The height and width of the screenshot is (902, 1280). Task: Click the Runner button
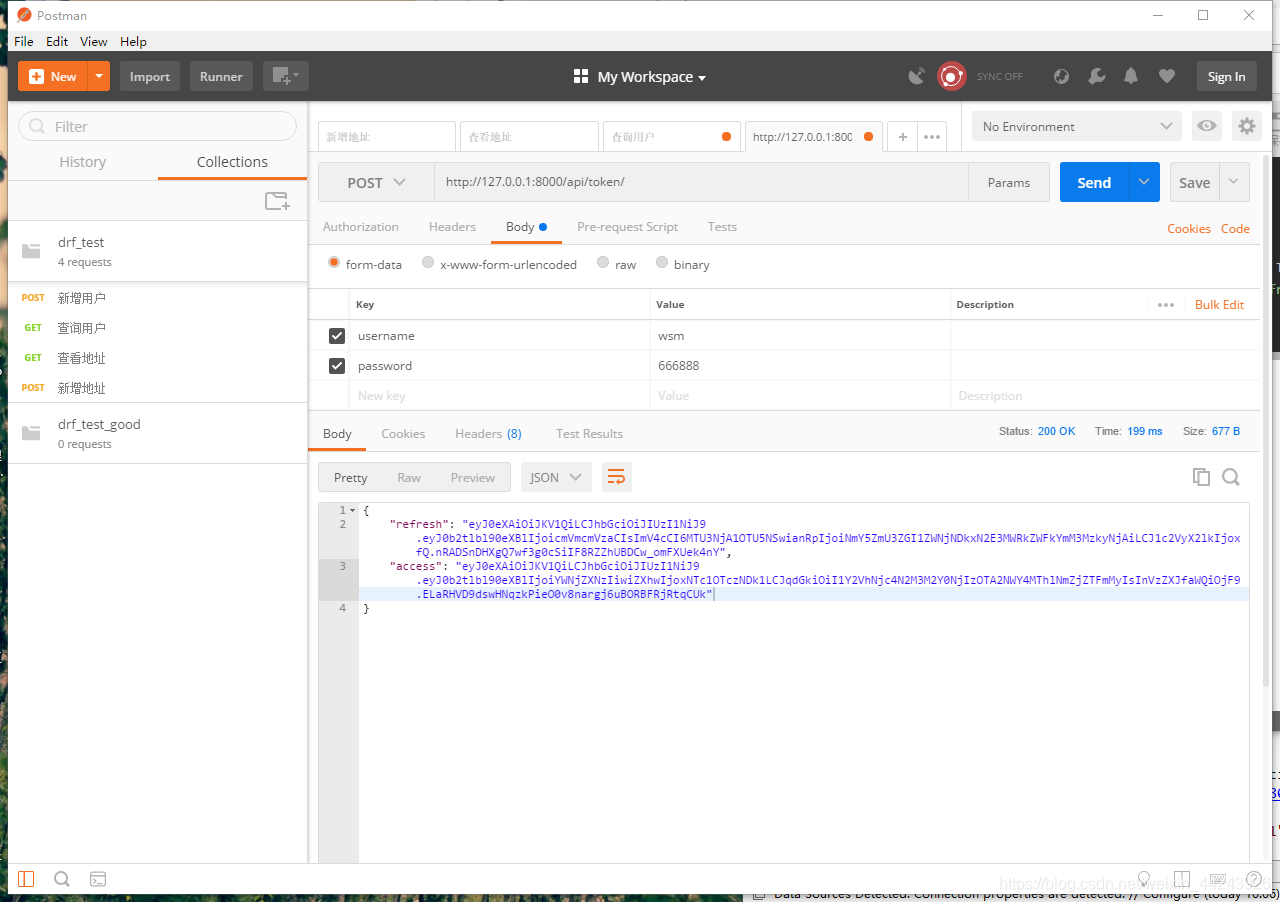click(221, 76)
